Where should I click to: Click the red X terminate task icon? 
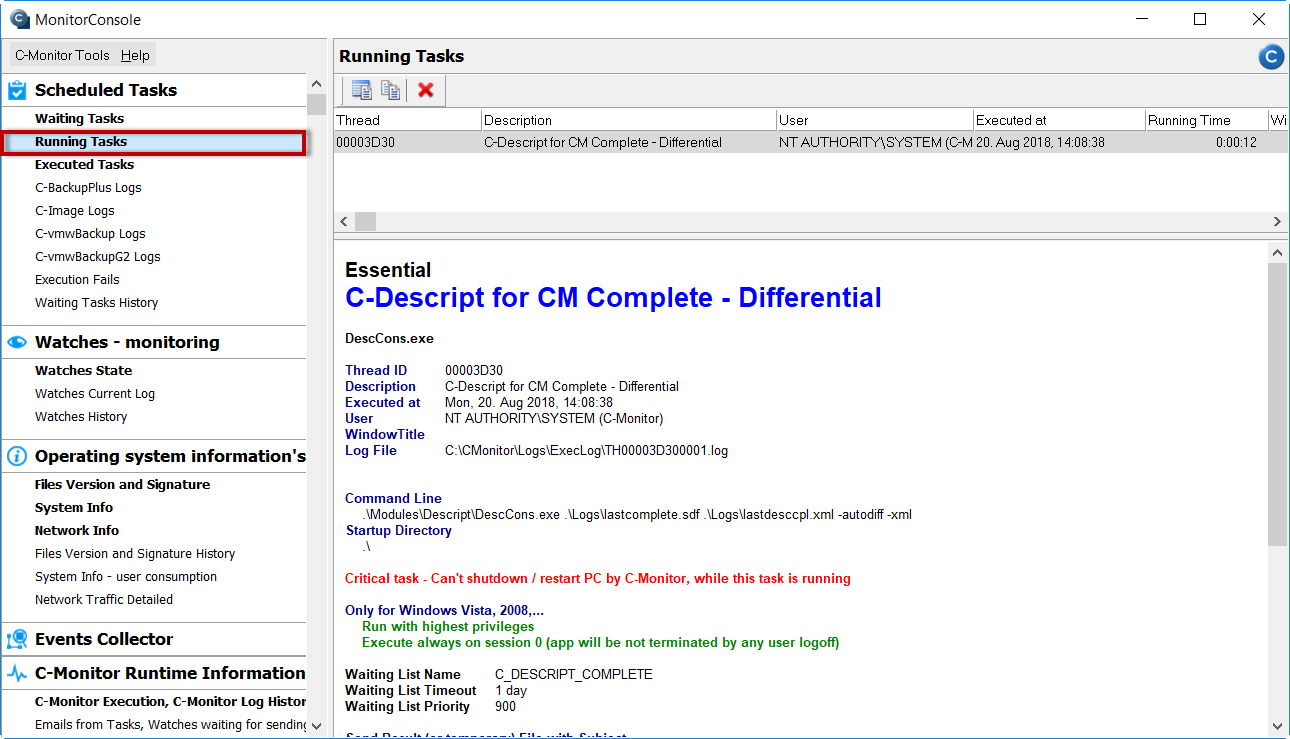426,90
